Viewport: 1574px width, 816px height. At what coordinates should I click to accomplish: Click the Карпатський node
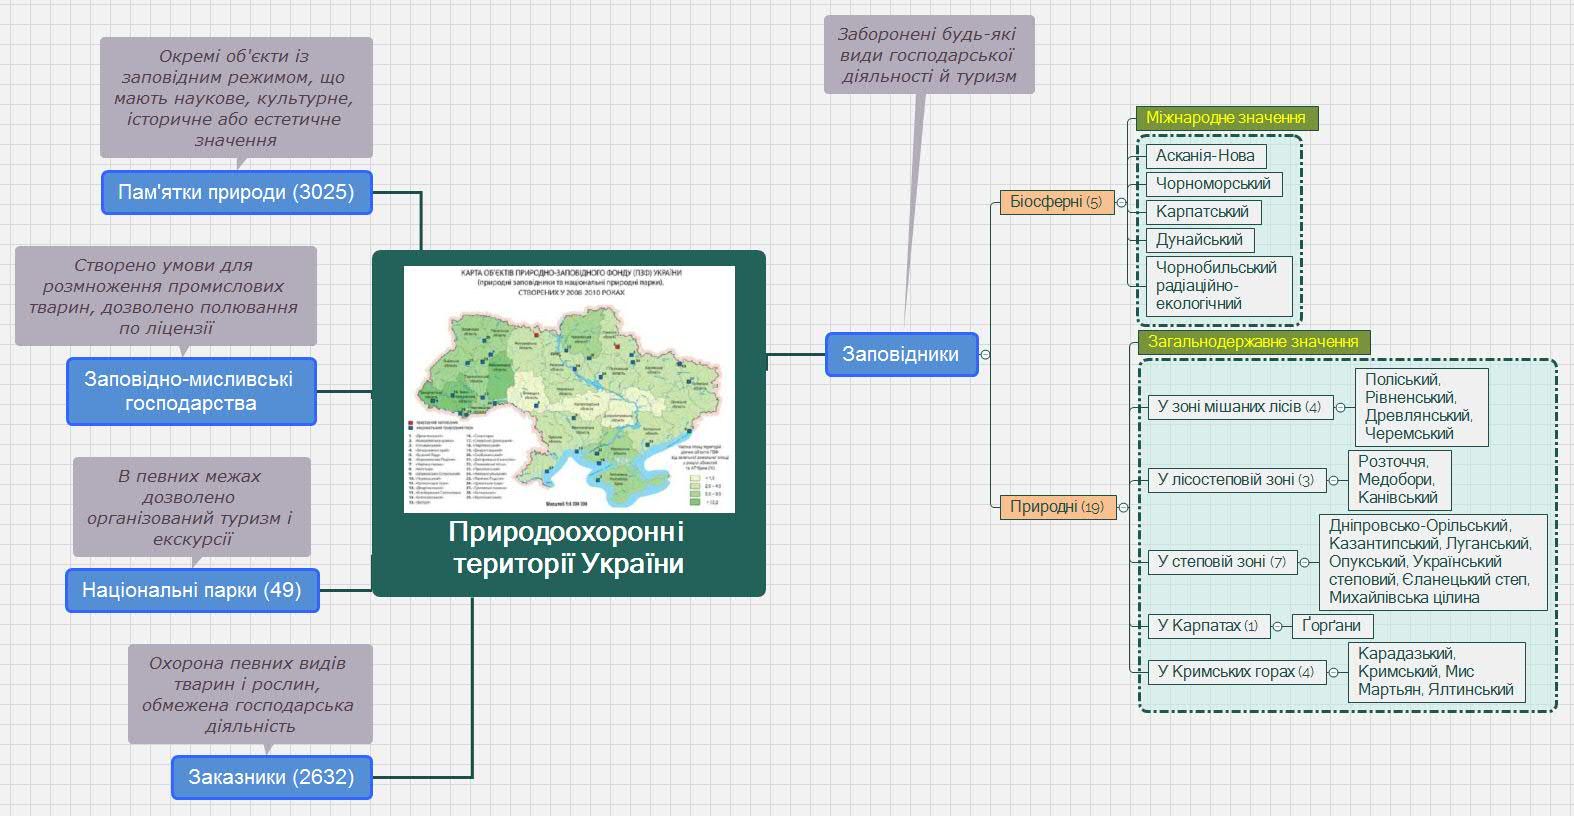click(x=1203, y=212)
